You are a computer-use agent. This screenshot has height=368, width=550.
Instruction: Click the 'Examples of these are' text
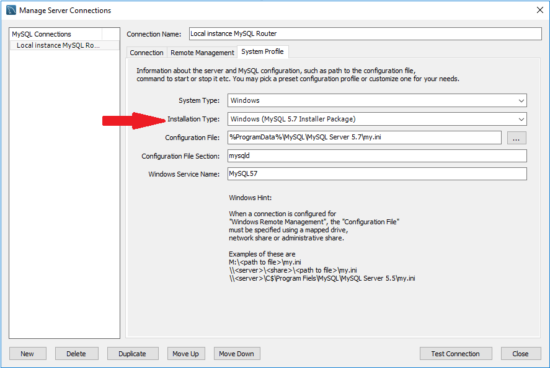coord(262,254)
